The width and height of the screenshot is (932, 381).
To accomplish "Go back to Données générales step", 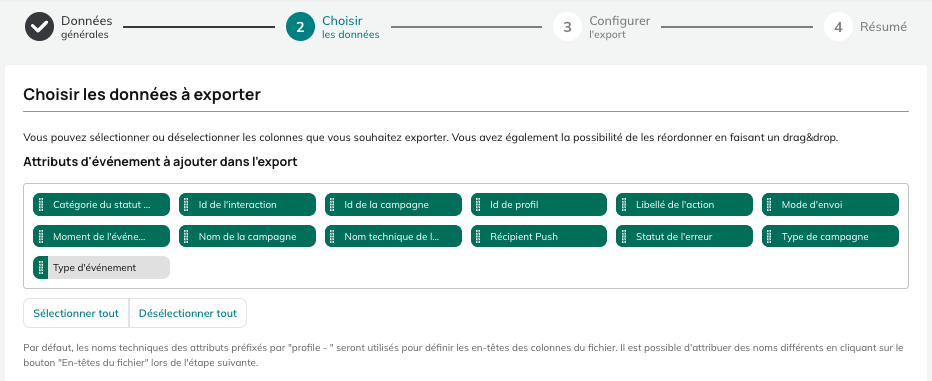I will coord(68,27).
